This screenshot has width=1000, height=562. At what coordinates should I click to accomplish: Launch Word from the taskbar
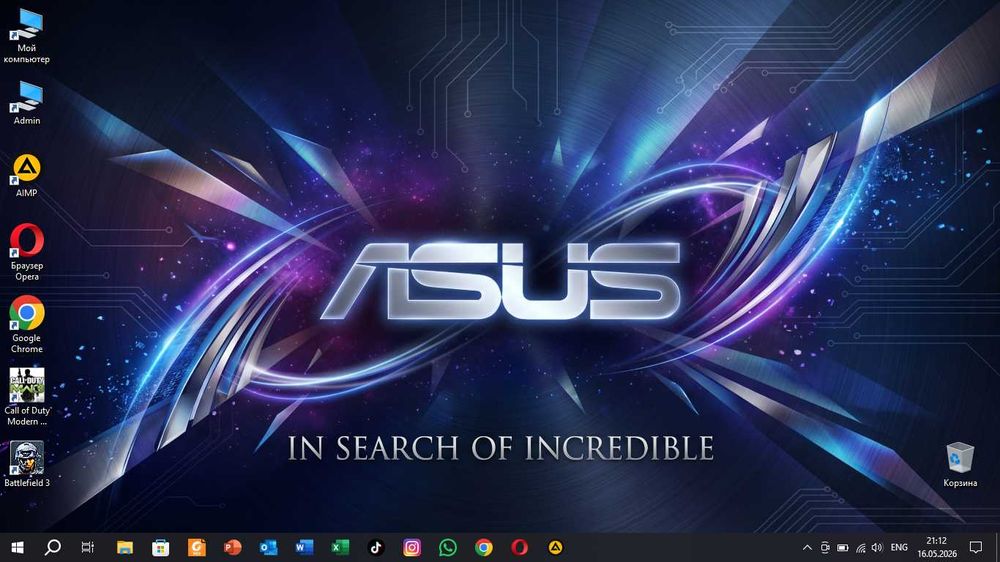[x=304, y=547]
